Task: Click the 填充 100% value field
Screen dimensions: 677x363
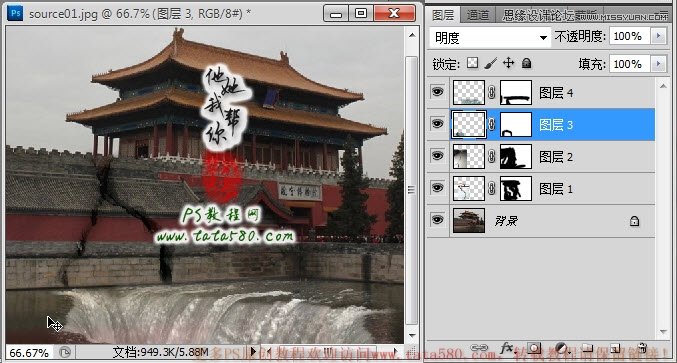Action: pos(630,64)
